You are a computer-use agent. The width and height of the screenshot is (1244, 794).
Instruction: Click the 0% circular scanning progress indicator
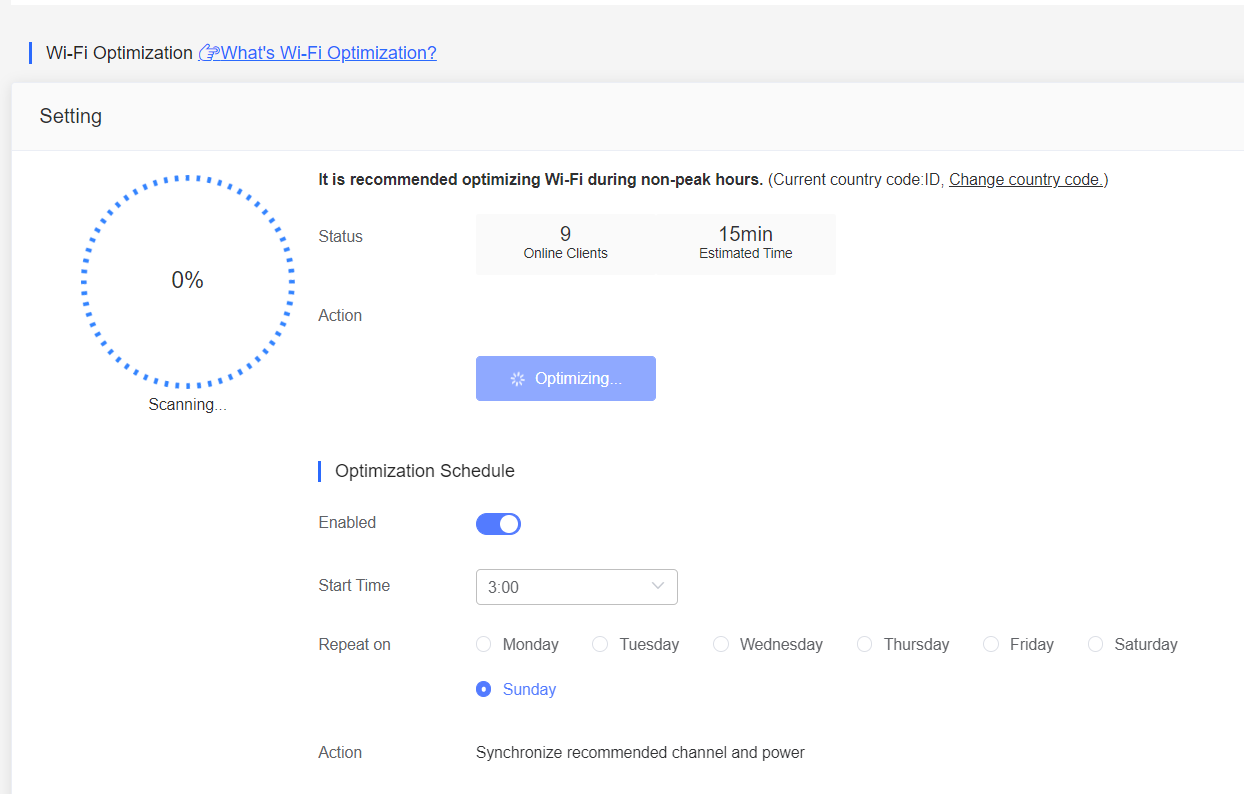(187, 281)
